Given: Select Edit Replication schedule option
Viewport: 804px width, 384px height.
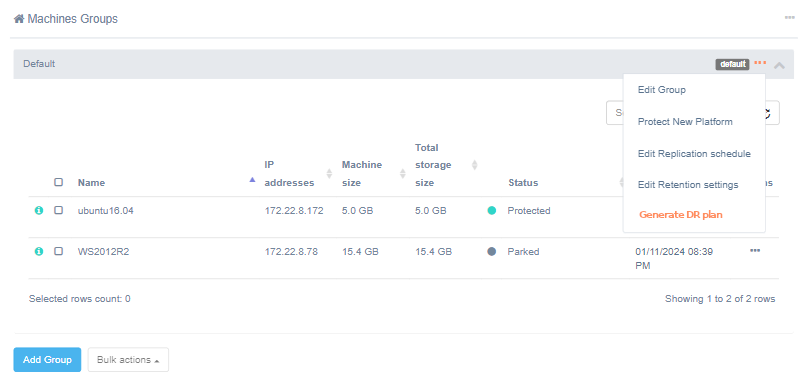Looking at the screenshot, I should [x=694, y=154].
